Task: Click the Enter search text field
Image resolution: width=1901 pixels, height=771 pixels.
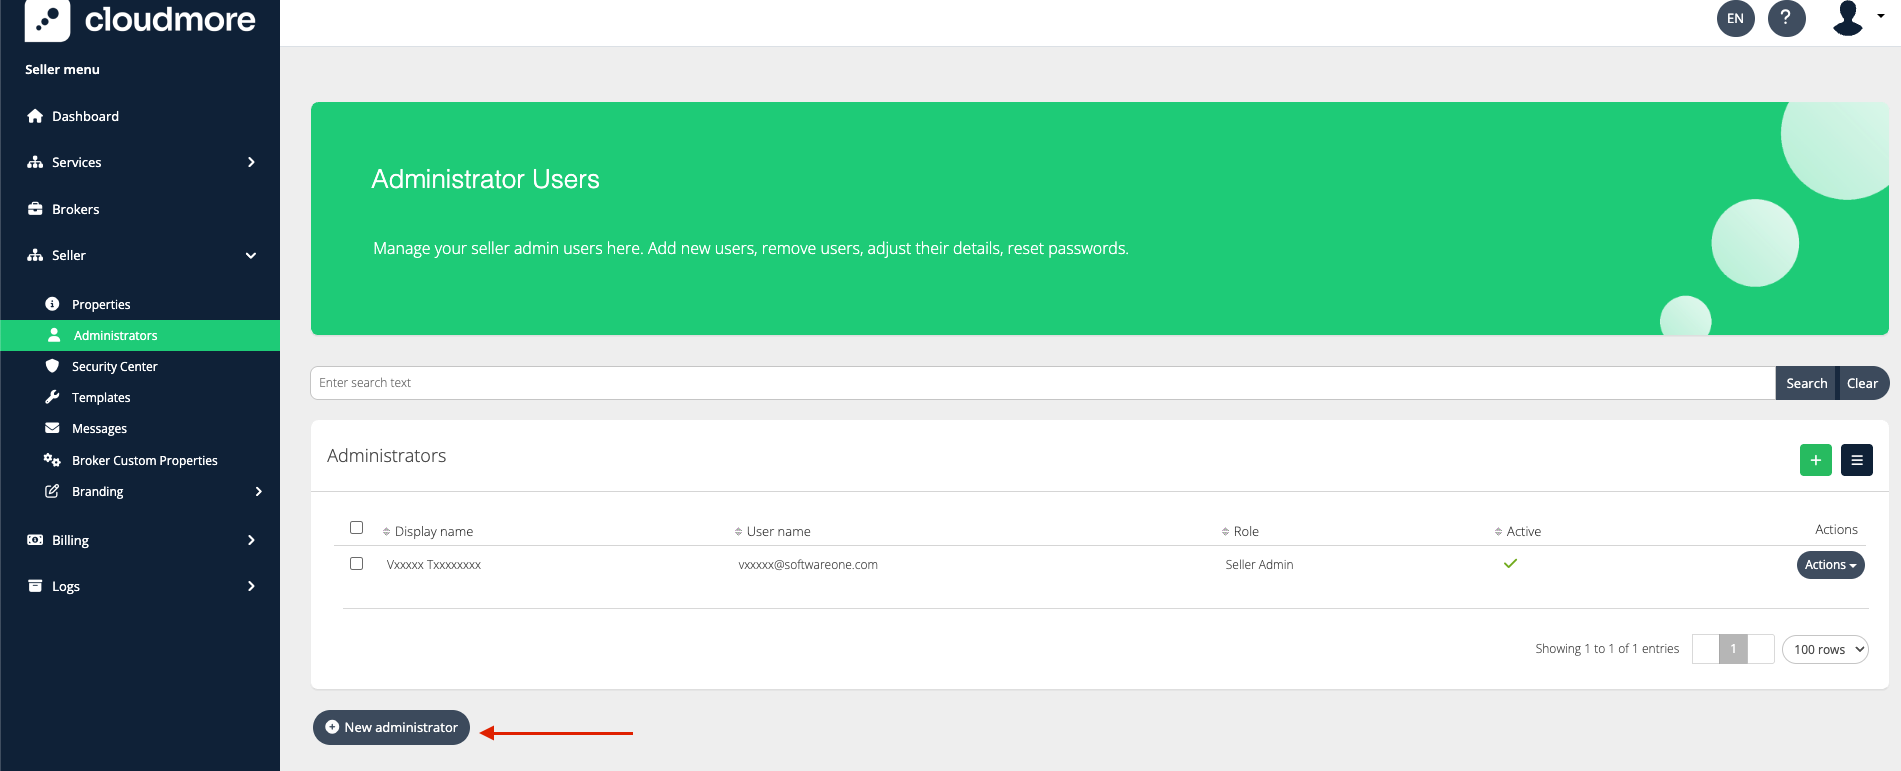Action: [1040, 383]
